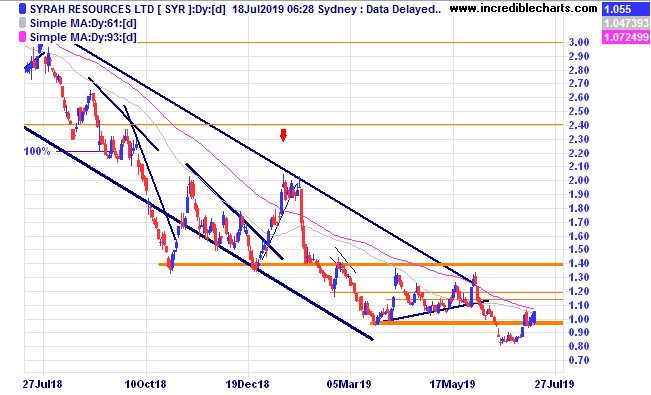Screen dimensions: 651x395
Task: Click the 3.00 price axis label
Action: (x=579, y=42)
